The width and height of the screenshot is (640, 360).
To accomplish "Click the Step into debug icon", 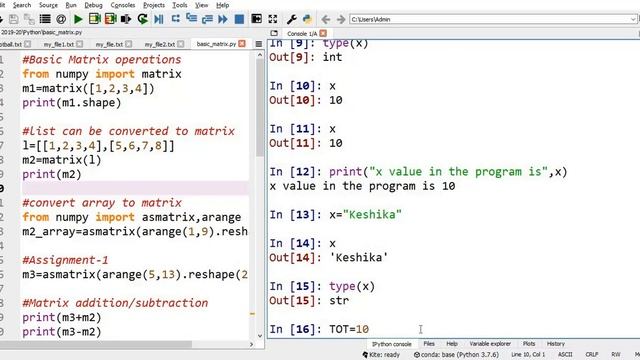I will click(191, 18).
